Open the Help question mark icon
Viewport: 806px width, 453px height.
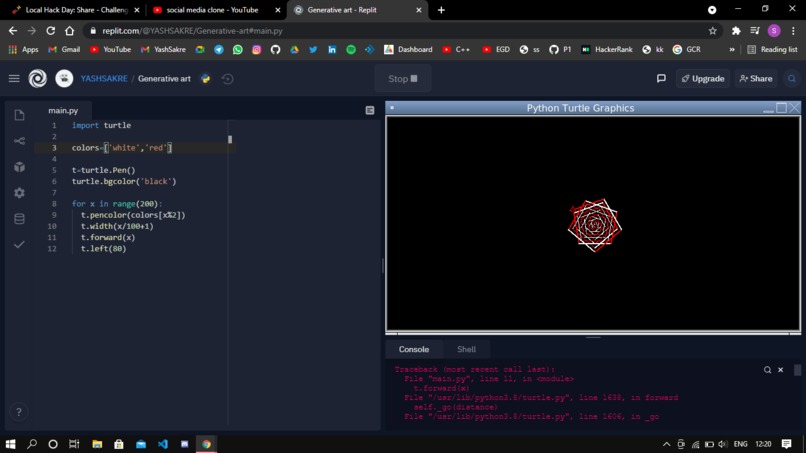click(19, 412)
